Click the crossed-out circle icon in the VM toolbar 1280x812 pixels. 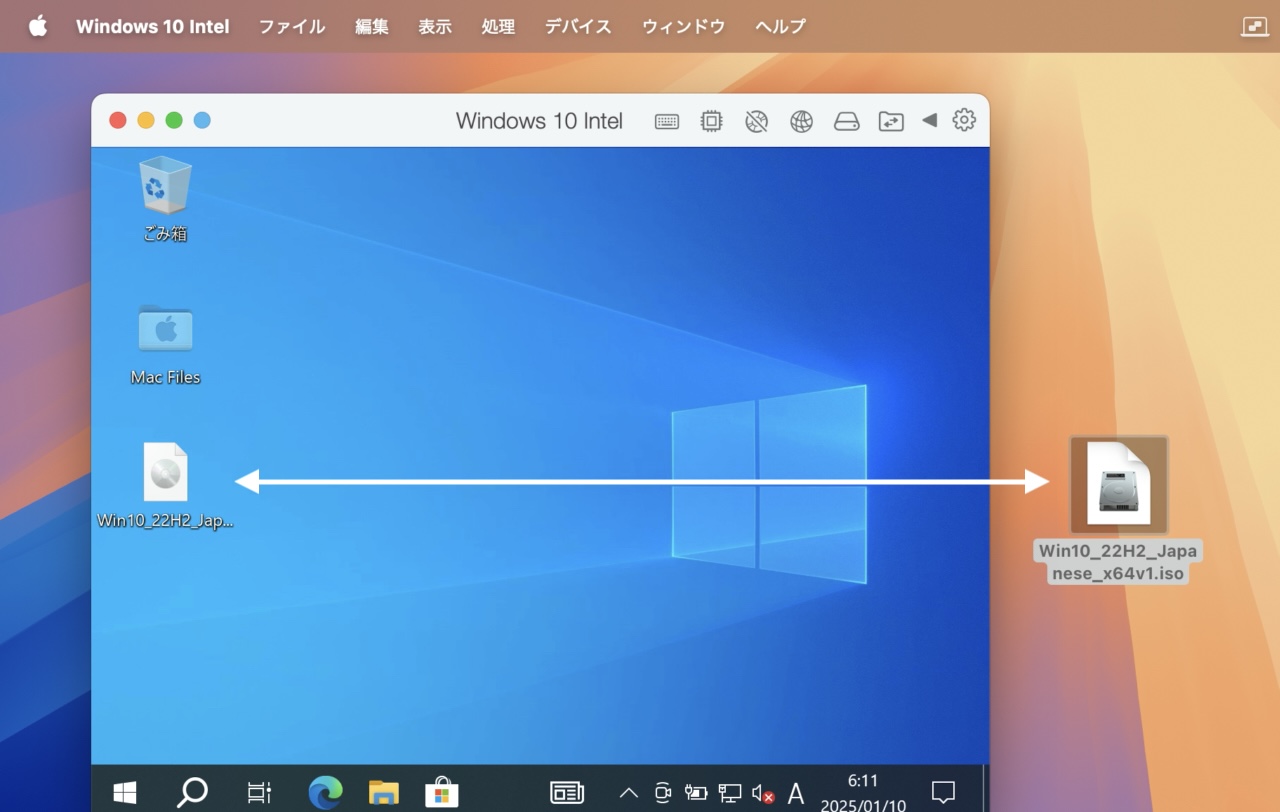pos(757,121)
